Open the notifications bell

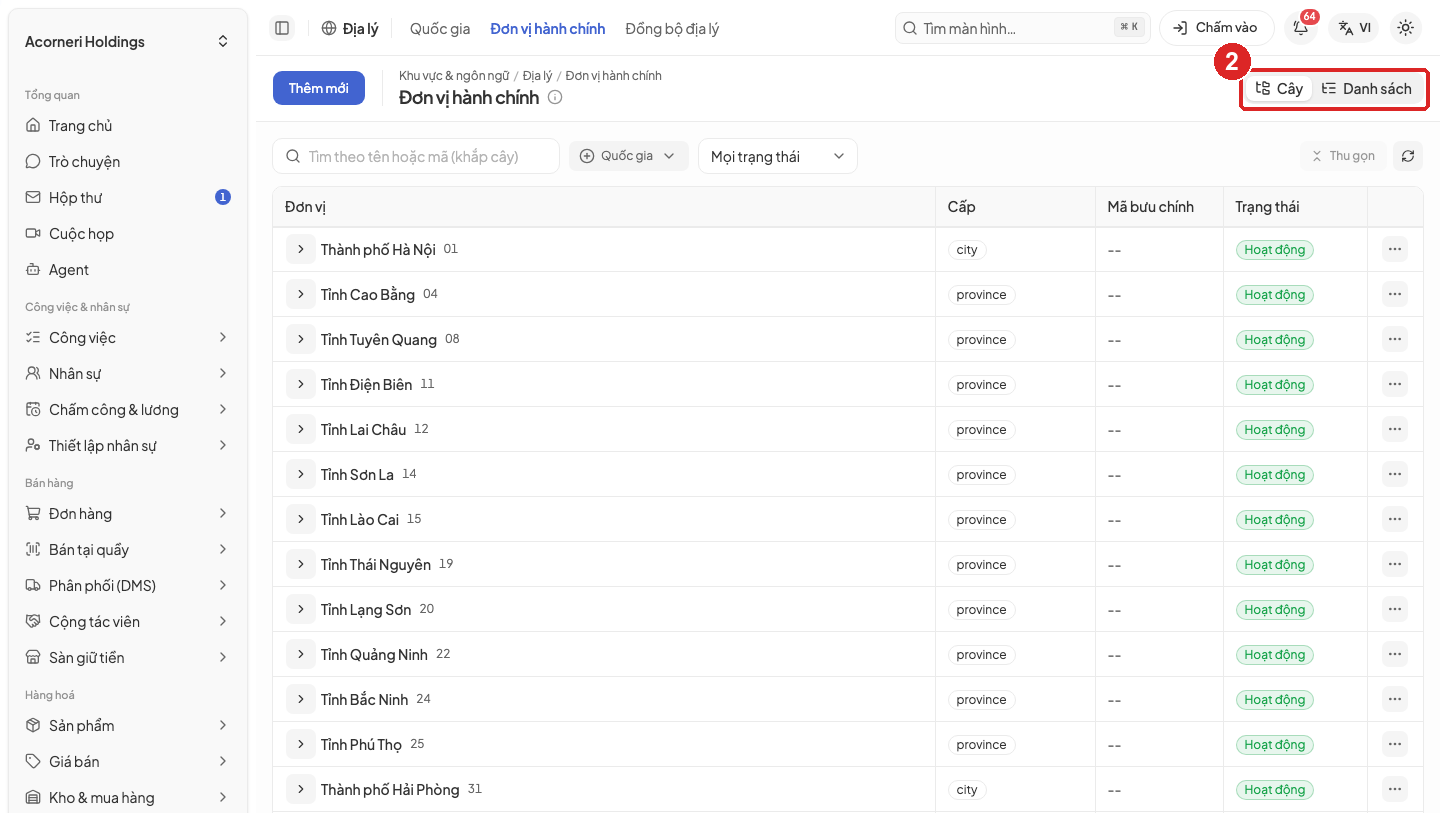coord(1301,28)
